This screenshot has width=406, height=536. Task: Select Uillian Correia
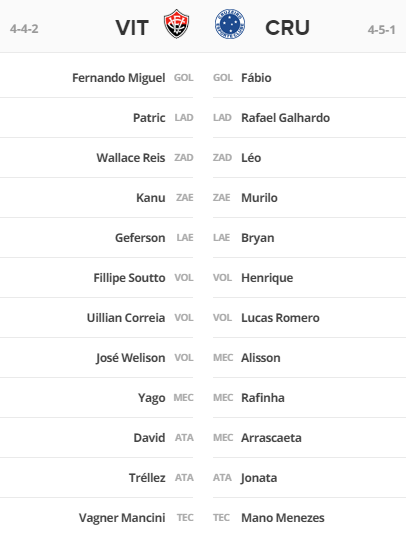[126, 318]
